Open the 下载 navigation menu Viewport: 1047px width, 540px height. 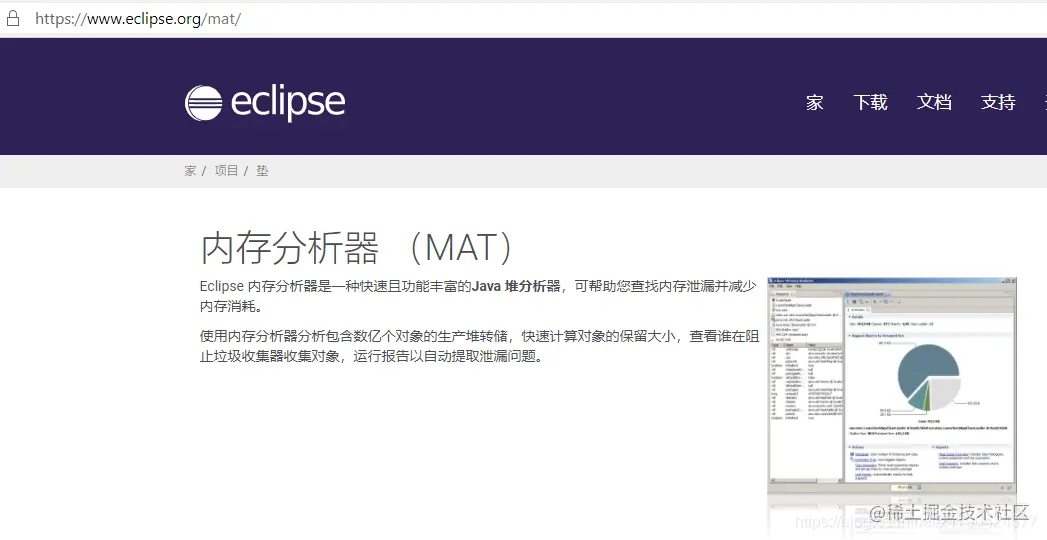pos(870,102)
